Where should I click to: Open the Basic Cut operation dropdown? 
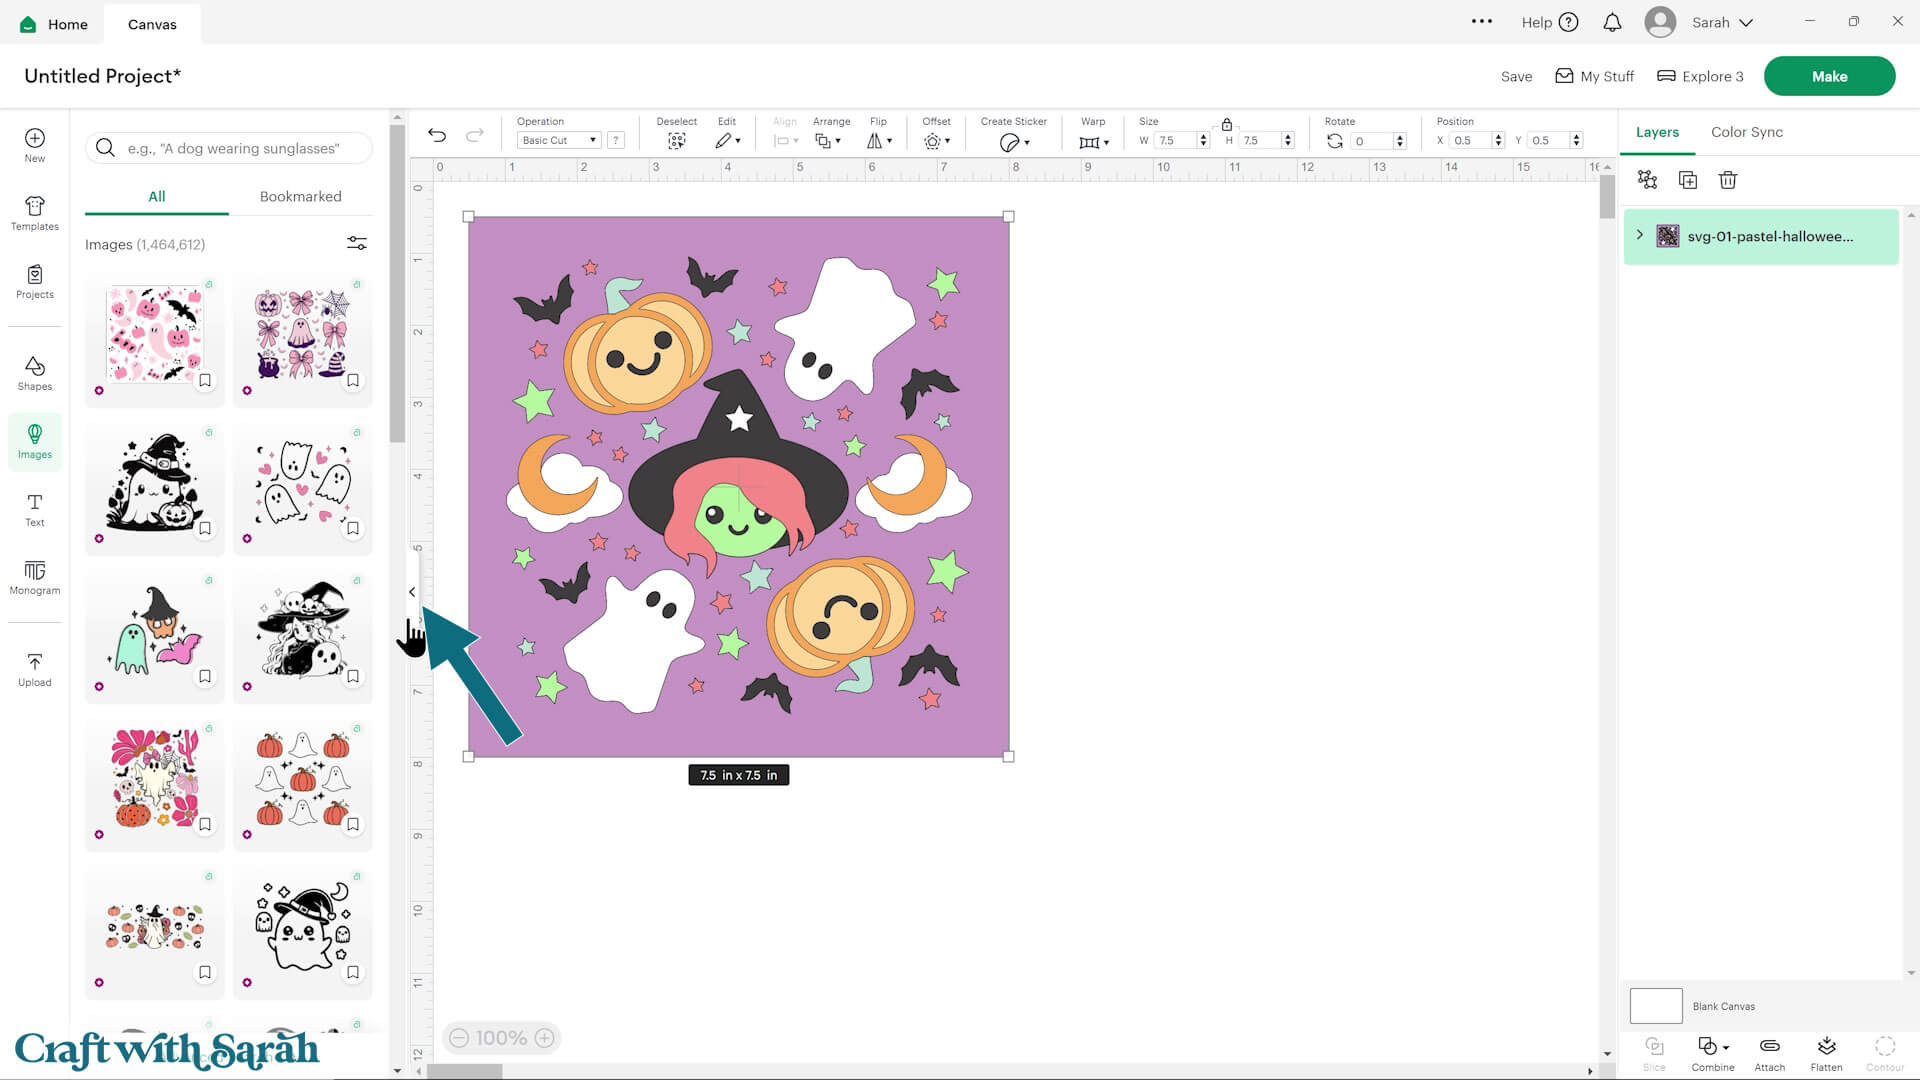pos(557,140)
